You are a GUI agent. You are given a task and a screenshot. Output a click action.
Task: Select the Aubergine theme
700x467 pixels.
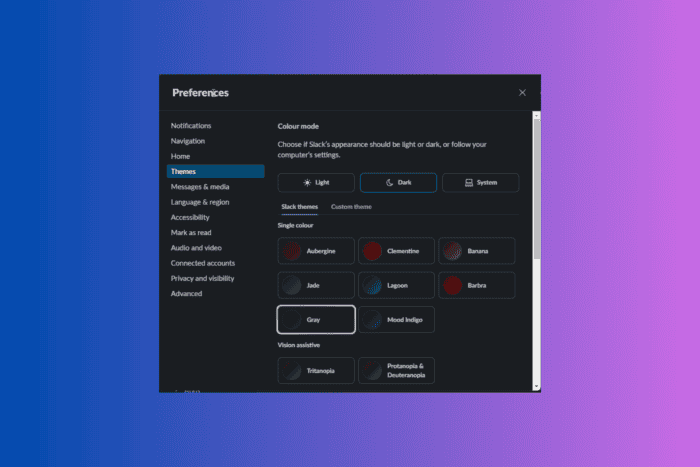click(x=316, y=251)
